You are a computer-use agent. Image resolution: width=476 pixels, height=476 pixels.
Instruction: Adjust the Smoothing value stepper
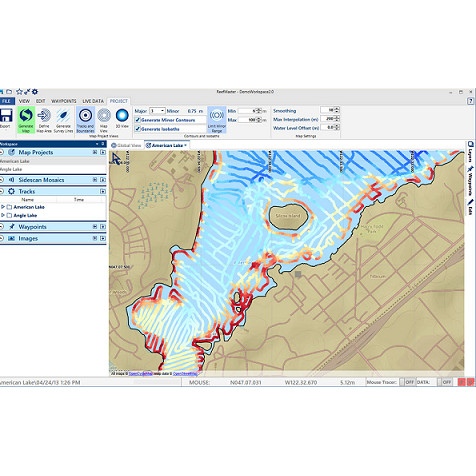pos(337,110)
